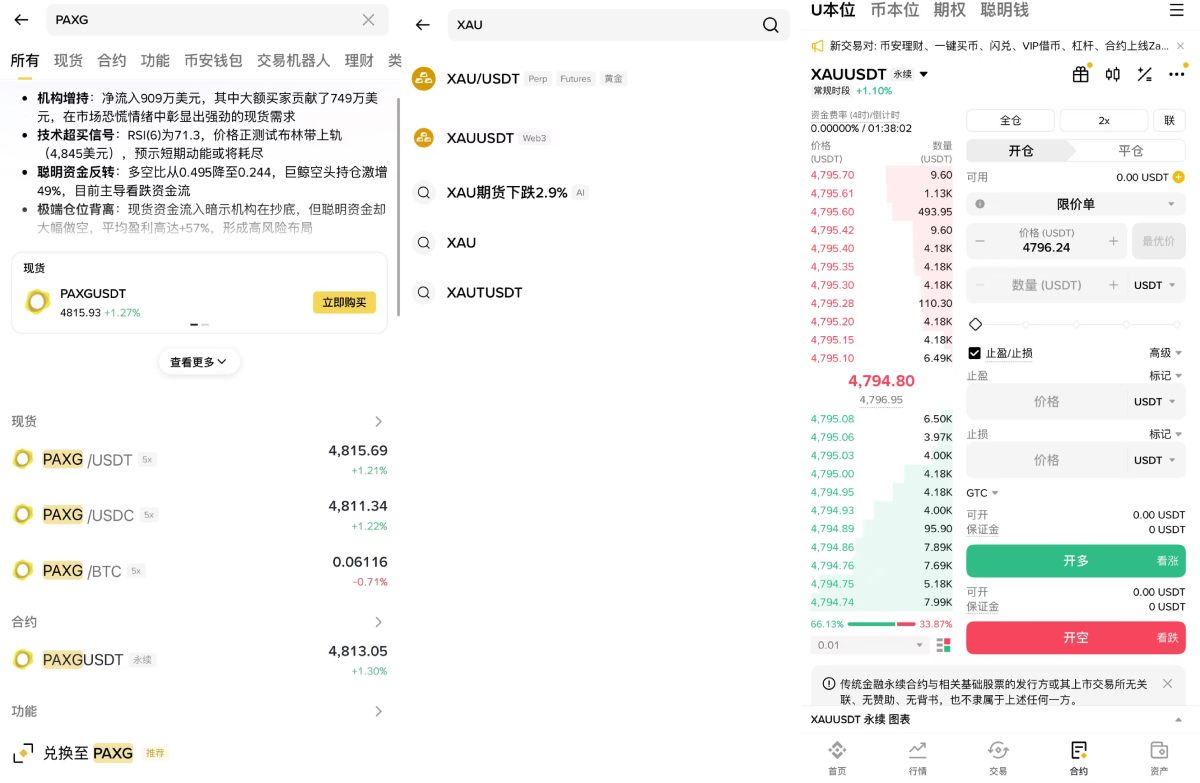This screenshot has height=783, width=1200.
Task: Open the candlestick chart icon beside the gift
Action: pos(1112,74)
